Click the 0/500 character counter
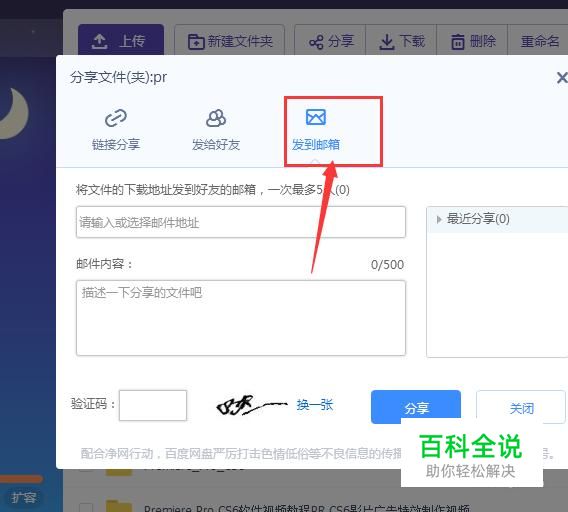The height and width of the screenshot is (512, 568). [x=387, y=265]
